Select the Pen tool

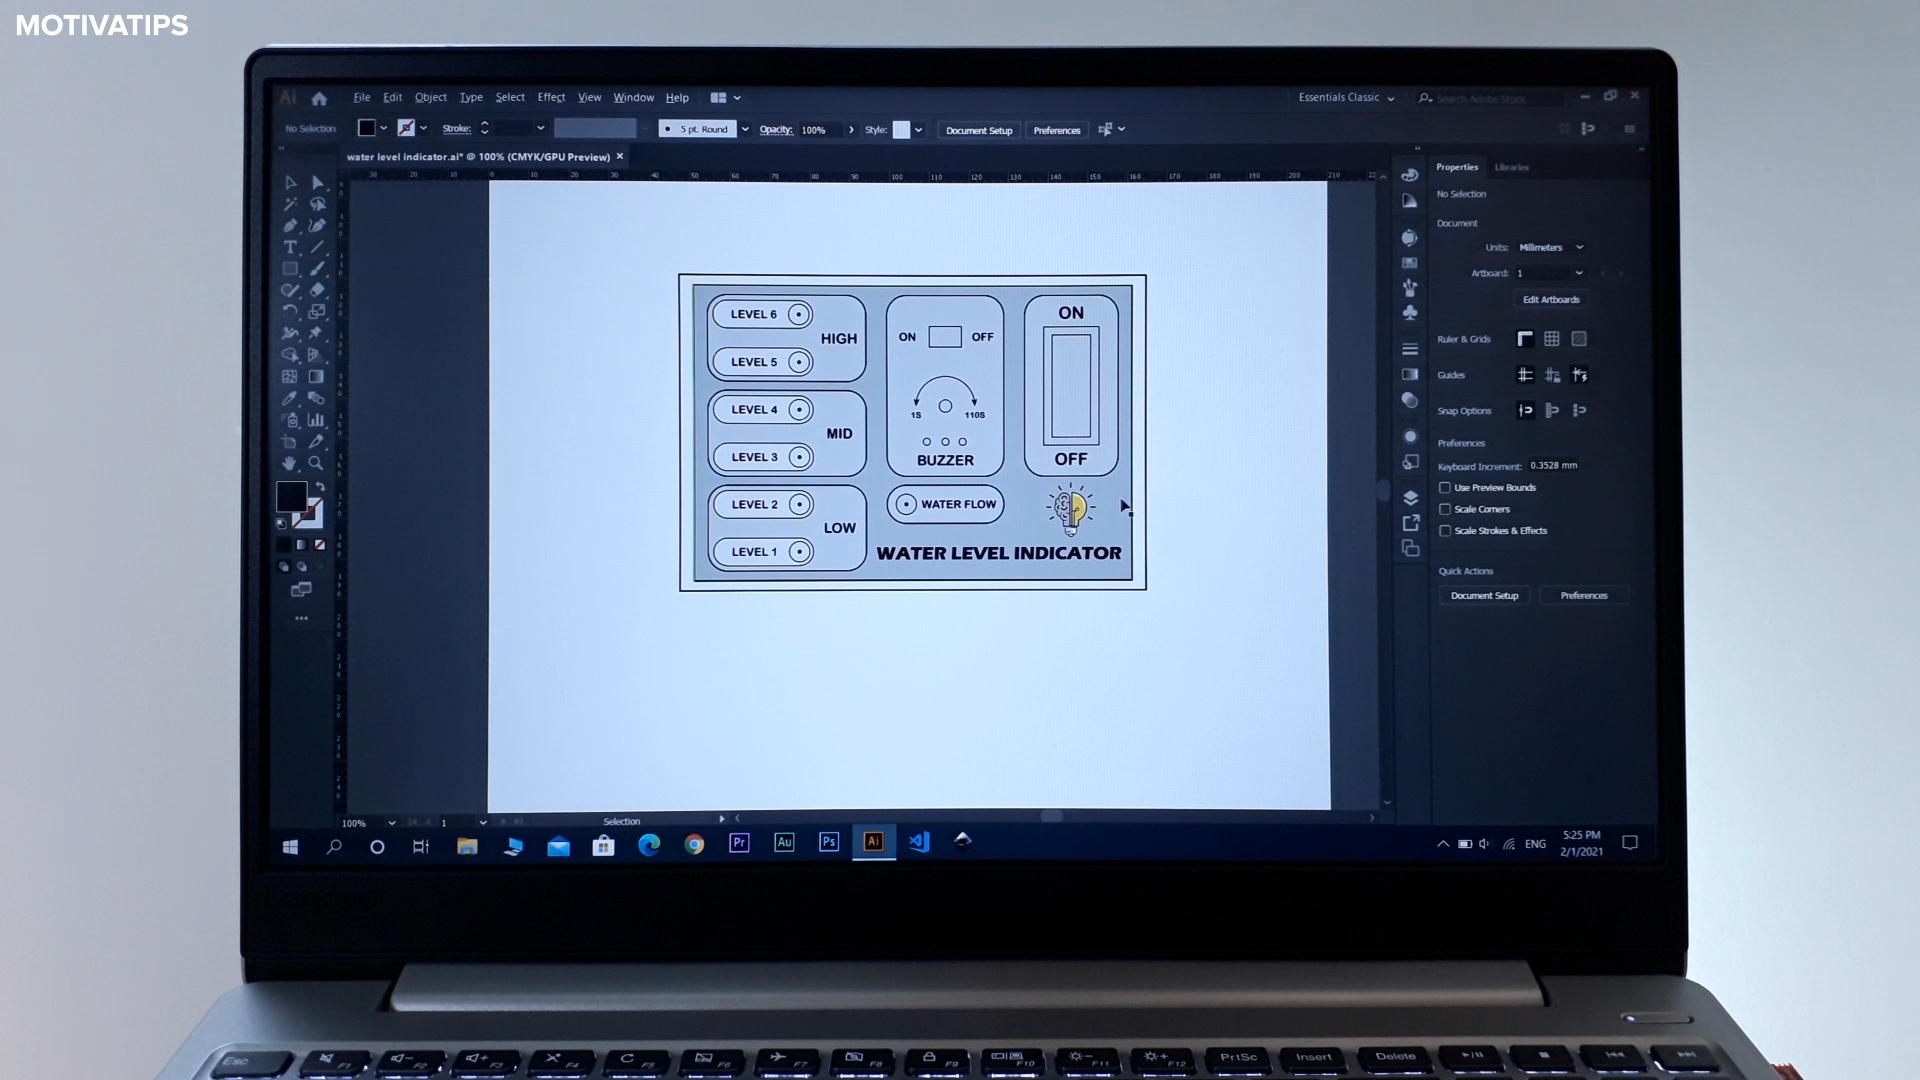point(290,226)
